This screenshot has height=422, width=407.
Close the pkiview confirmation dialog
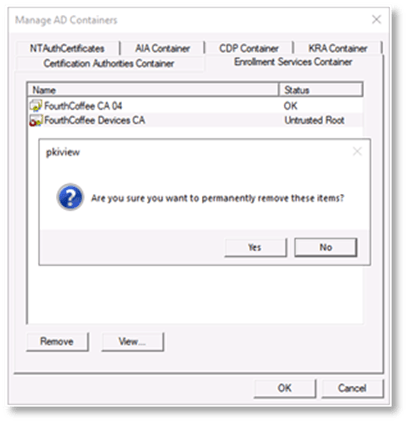pyautogui.click(x=357, y=152)
